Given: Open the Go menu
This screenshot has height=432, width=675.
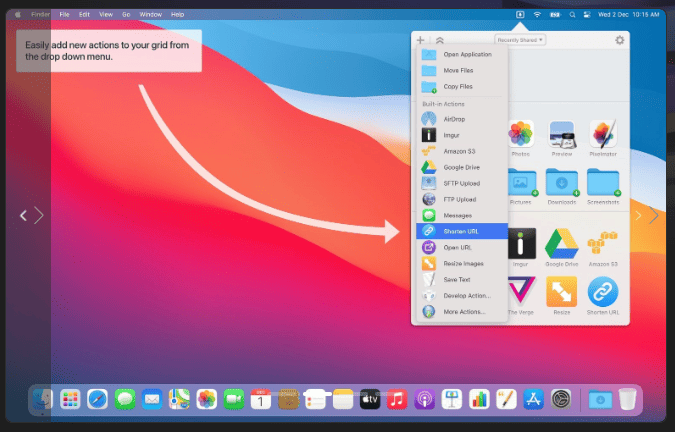Looking at the screenshot, I should (x=126, y=15).
